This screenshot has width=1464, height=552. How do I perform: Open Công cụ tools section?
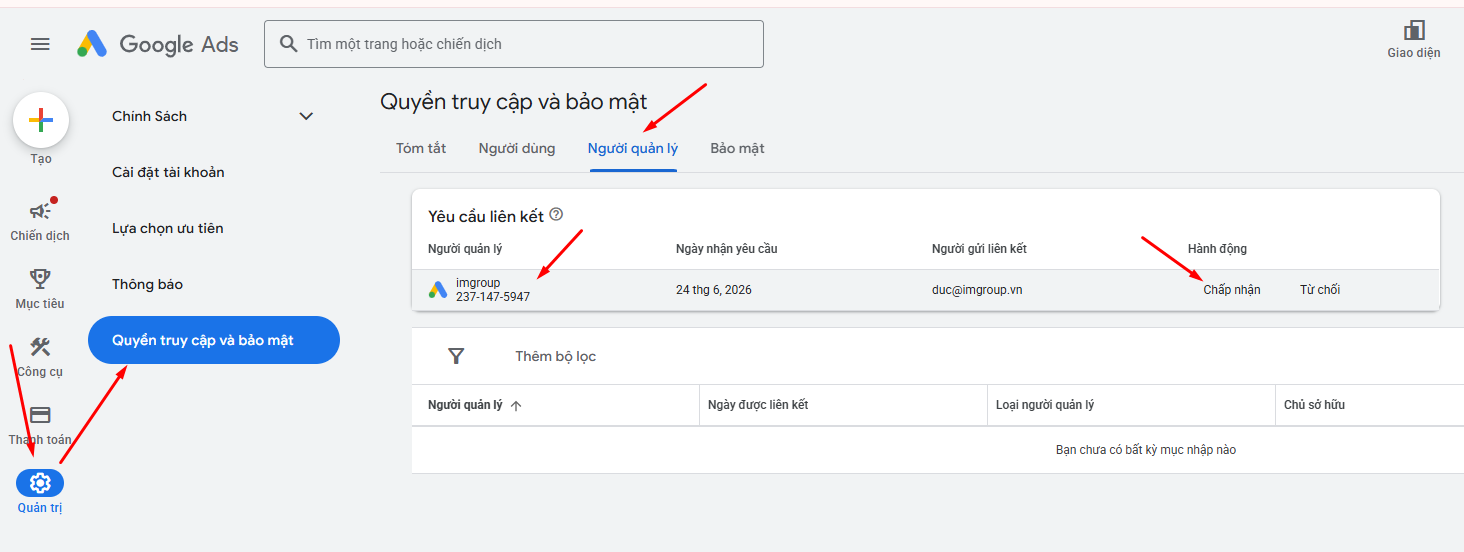tap(40, 356)
